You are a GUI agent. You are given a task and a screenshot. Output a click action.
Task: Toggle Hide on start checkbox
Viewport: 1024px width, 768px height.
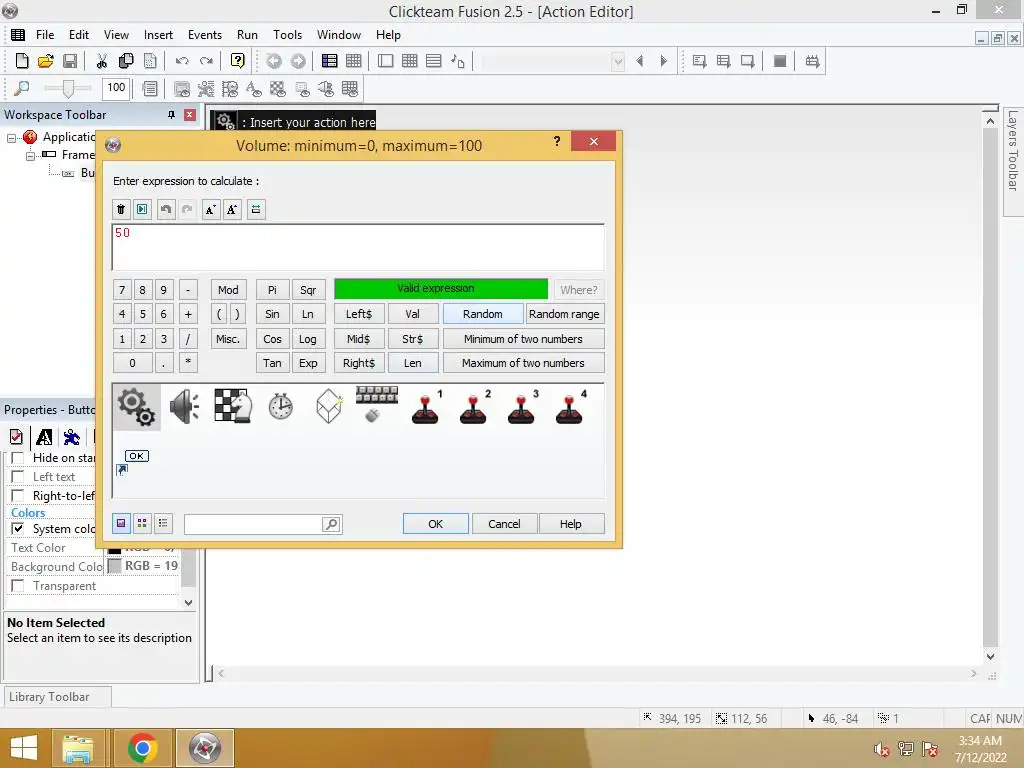18,458
